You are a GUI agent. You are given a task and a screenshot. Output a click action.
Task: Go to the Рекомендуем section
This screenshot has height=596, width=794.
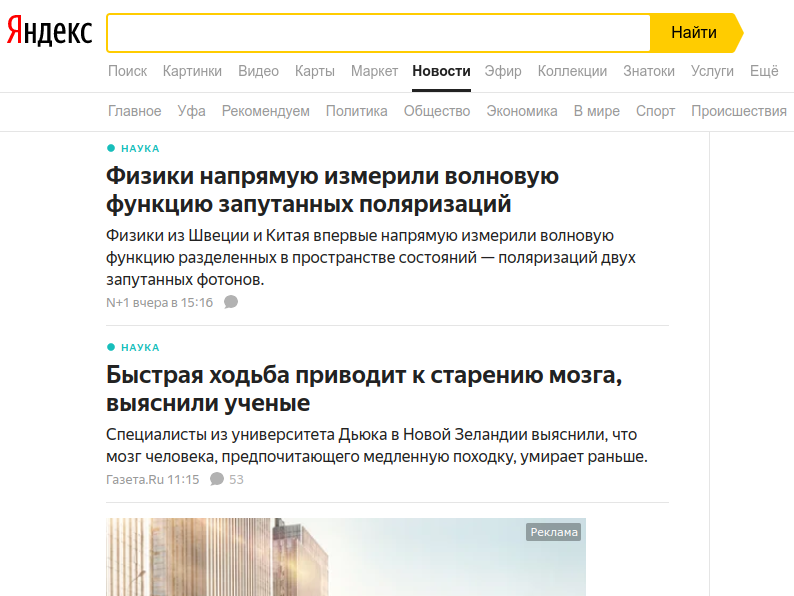pyautogui.click(x=266, y=111)
